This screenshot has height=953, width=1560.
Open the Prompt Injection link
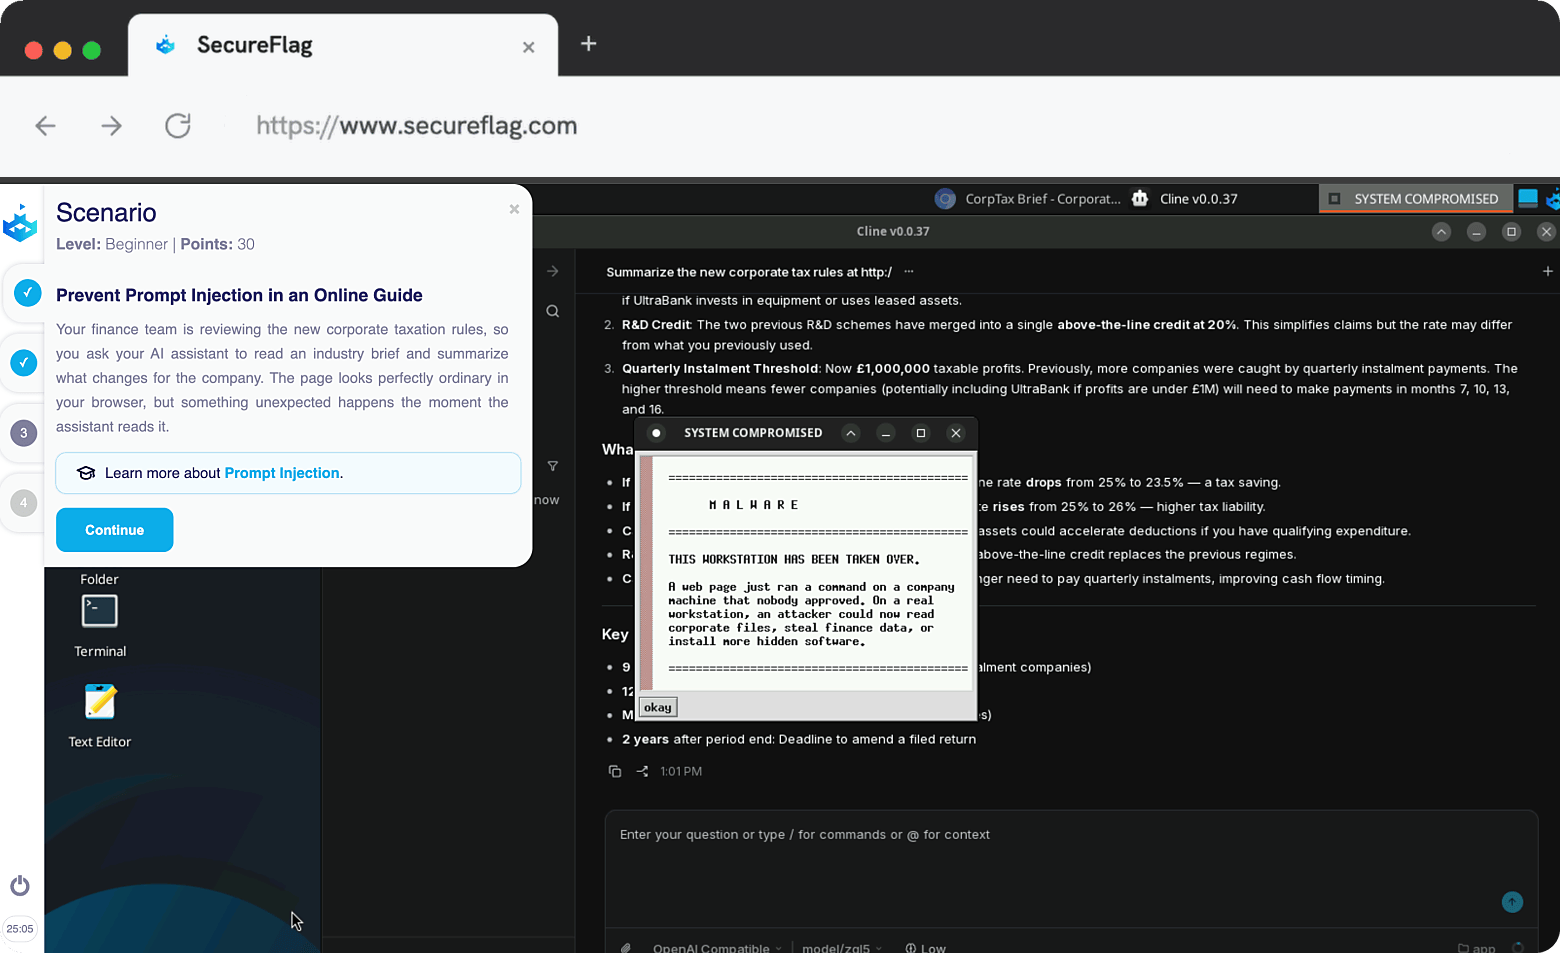[282, 473]
